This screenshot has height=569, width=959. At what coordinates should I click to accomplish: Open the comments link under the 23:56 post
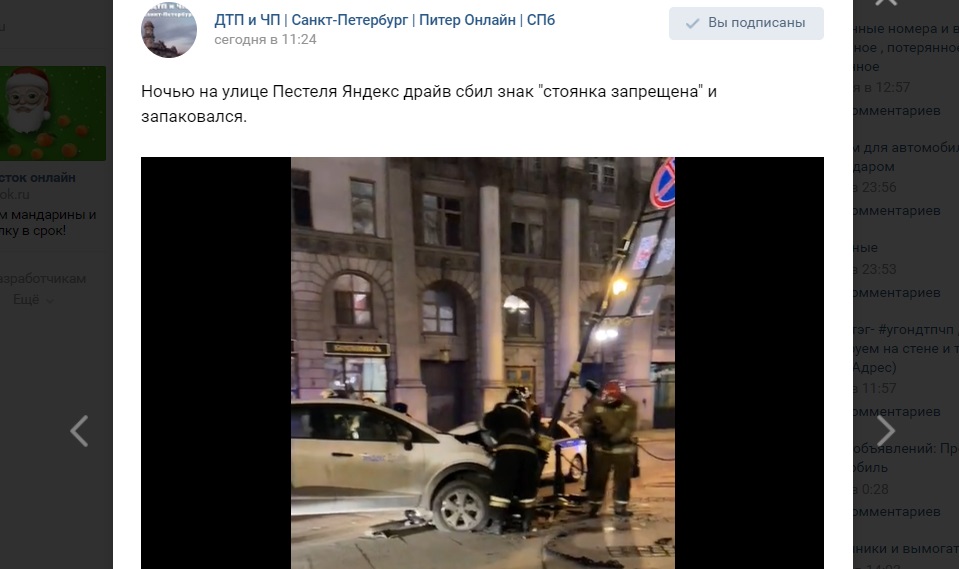(x=897, y=210)
